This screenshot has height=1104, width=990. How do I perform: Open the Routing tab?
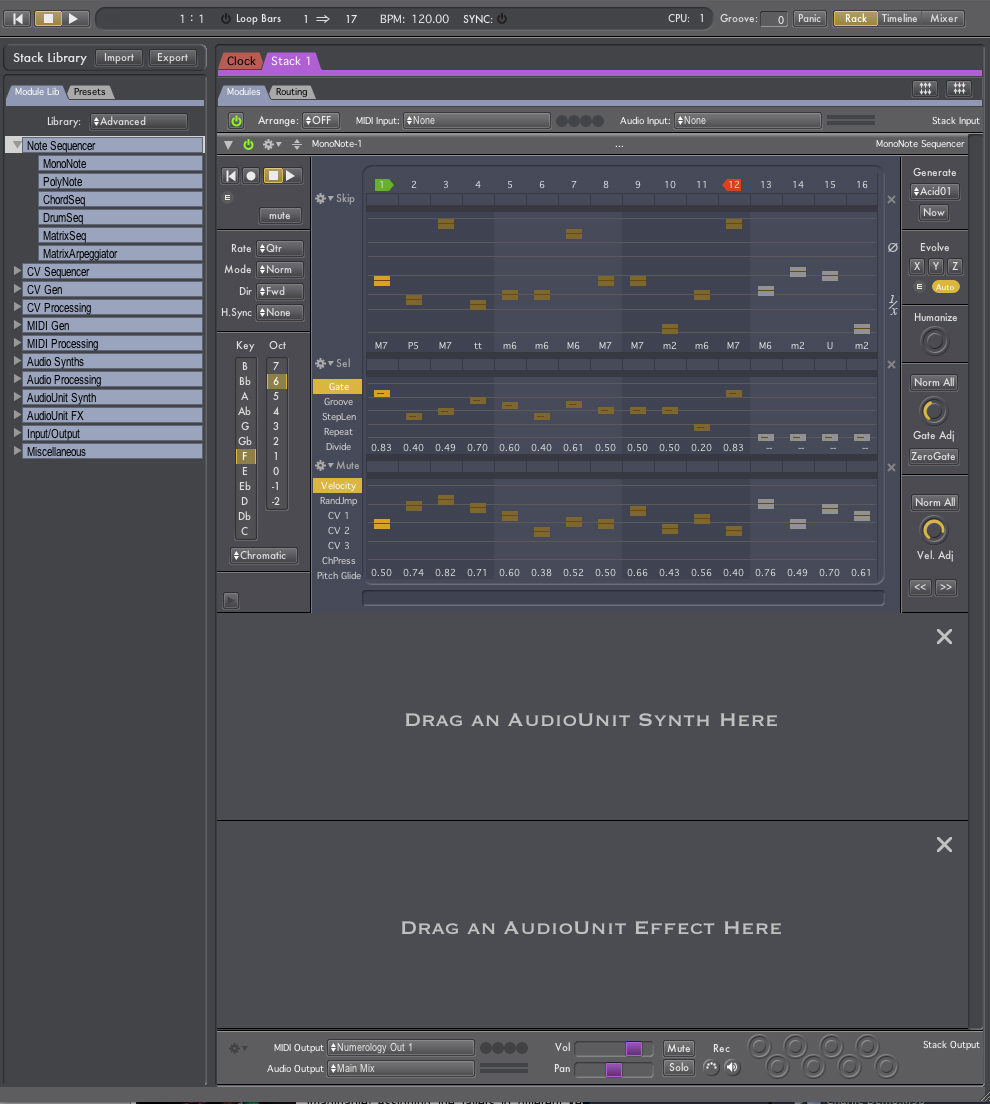(x=292, y=92)
